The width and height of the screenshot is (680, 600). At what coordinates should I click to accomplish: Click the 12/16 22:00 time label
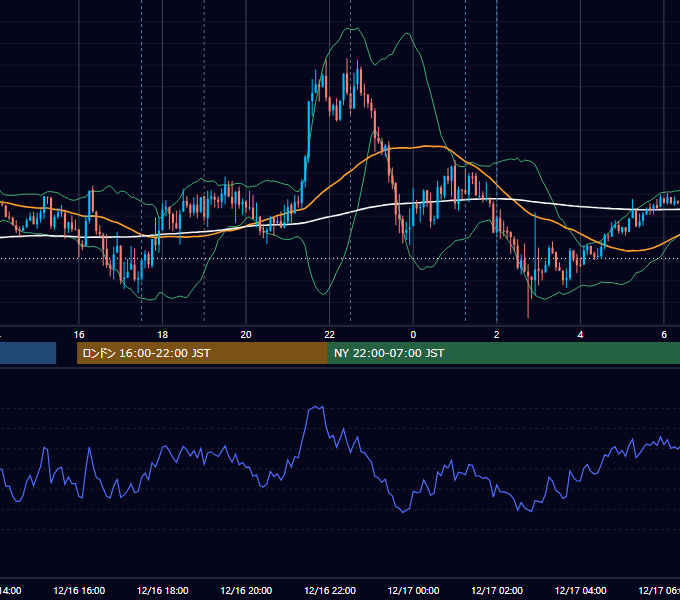(x=330, y=590)
